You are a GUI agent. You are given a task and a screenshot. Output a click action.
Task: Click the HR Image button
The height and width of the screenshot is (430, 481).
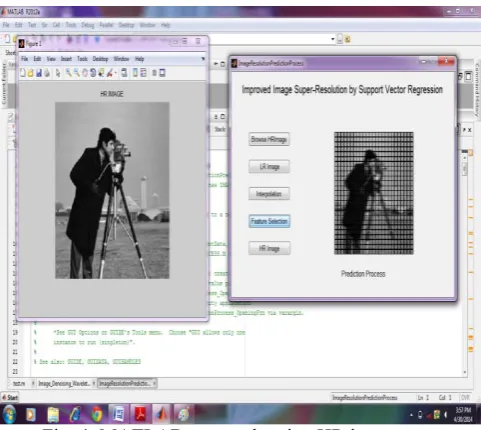[x=269, y=248]
